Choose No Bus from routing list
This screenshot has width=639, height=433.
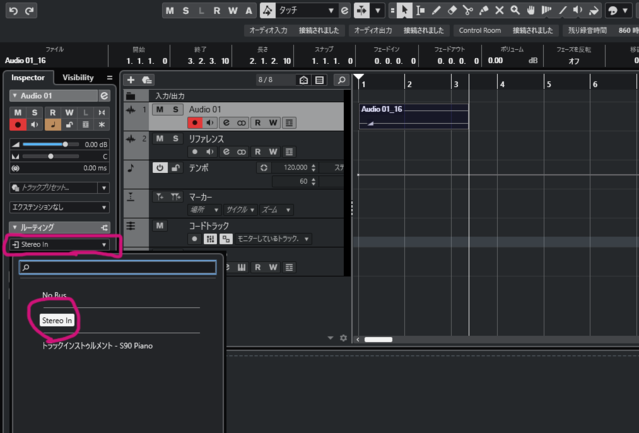[54, 295]
